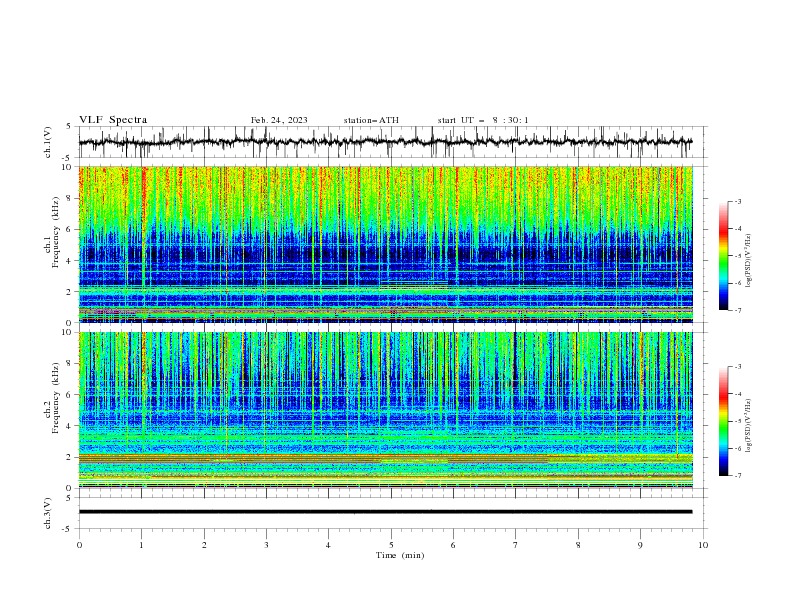Screen dimensions: 792x612
Task: Click the time axis tick label '10'
Action: tap(703, 545)
